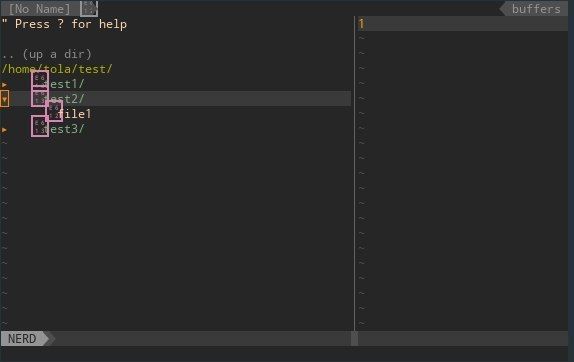Expand the test3 folder arrow
574x362 pixels.
4,130
